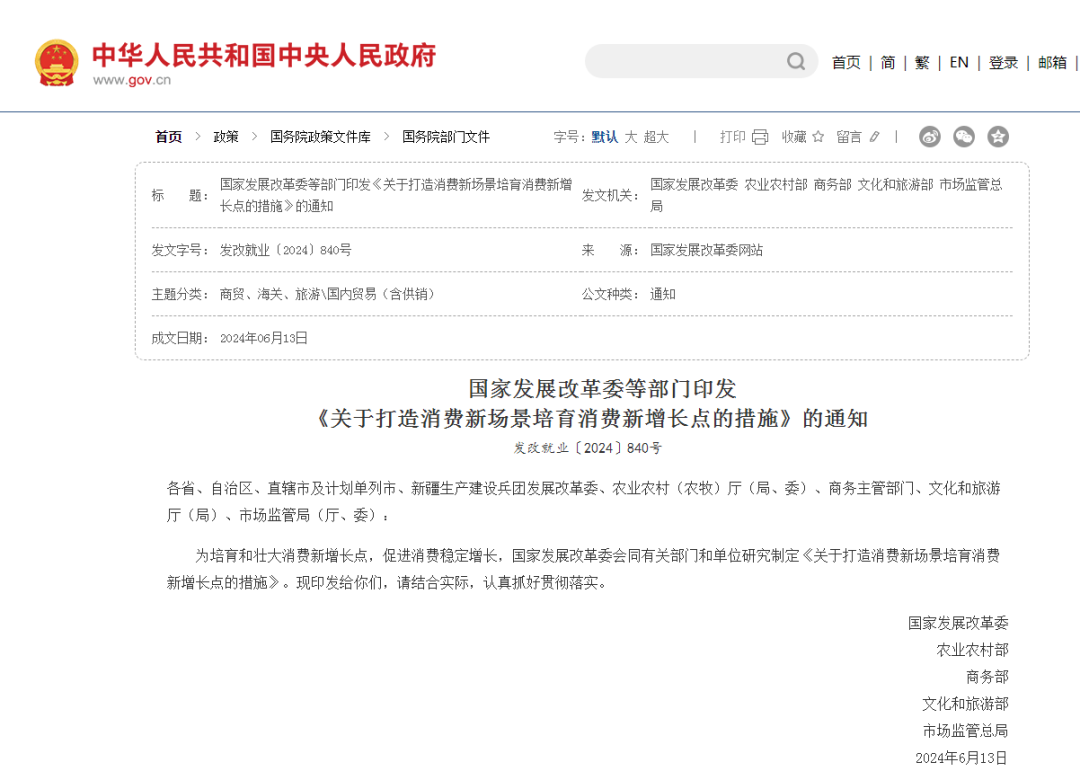Click document number 发改就业〔2024〕840号 in info table

click(286, 250)
